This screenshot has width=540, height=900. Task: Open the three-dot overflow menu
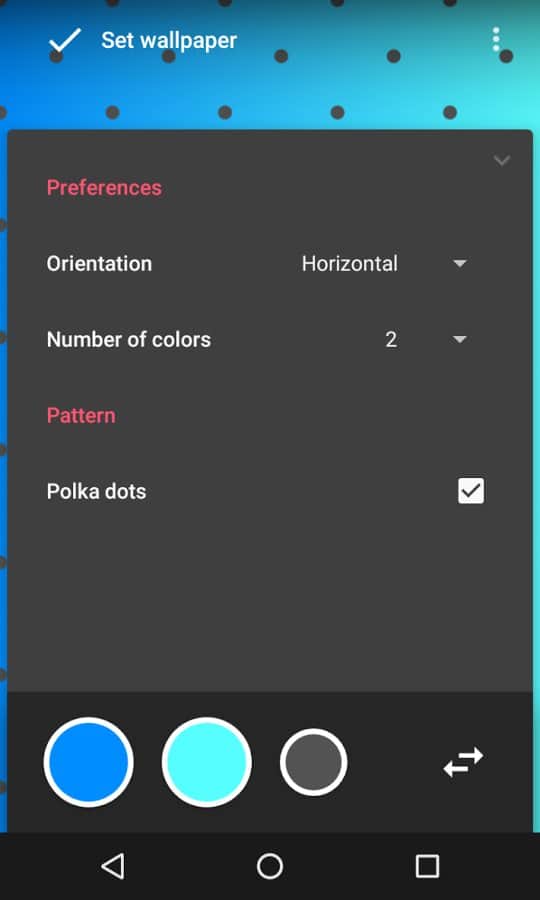pyautogui.click(x=496, y=40)
